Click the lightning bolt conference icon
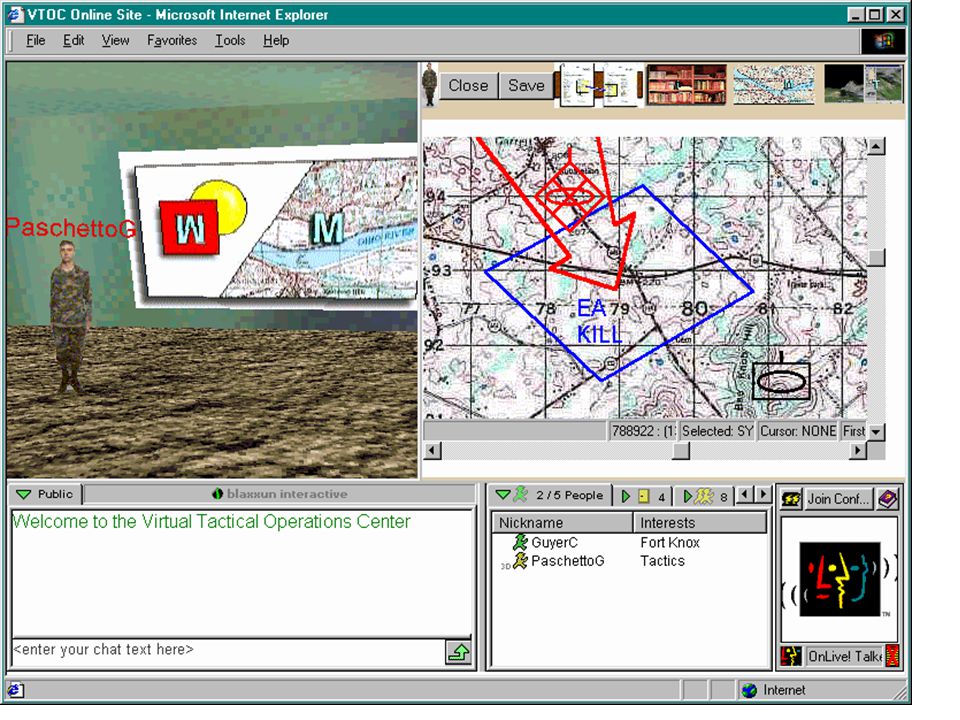Image resolution: width=960 pixels, height=720 pixels. (791, 500)
